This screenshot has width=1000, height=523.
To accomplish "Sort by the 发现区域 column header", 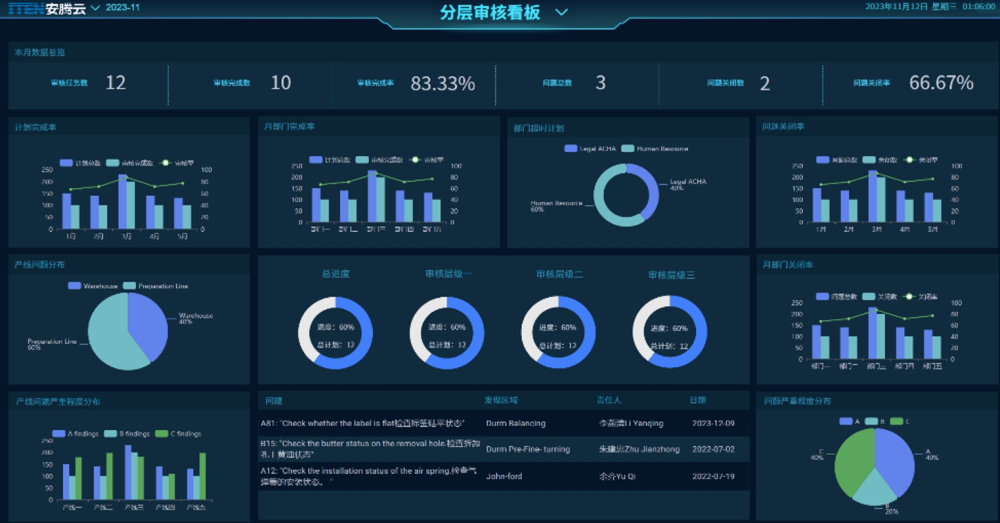I will [x=501, y=400].
